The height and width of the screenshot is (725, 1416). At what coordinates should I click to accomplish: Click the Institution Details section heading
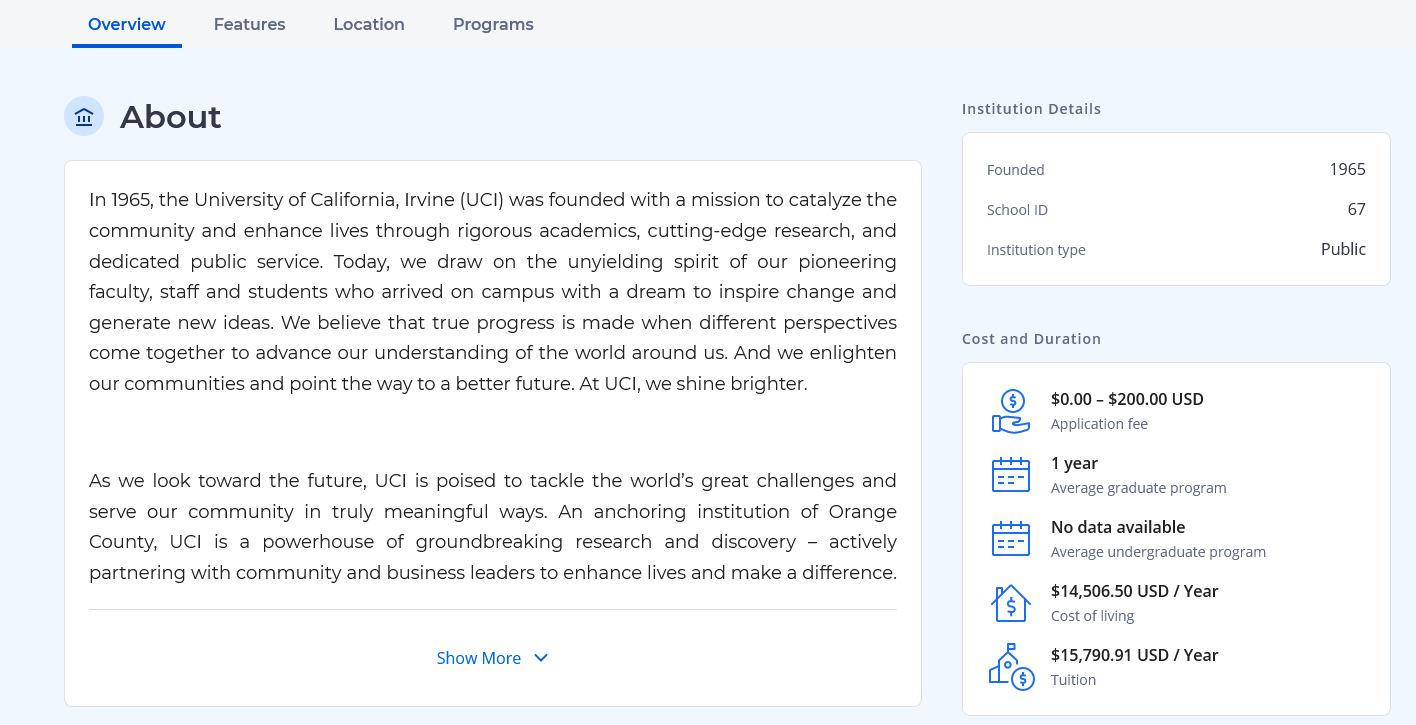[x=1031, y=109]
